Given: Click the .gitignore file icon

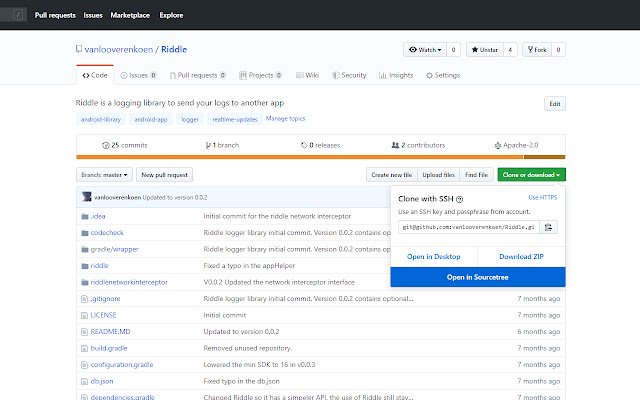Looking at the screenshot, I should pyautogui.click(x=84, y=299).
